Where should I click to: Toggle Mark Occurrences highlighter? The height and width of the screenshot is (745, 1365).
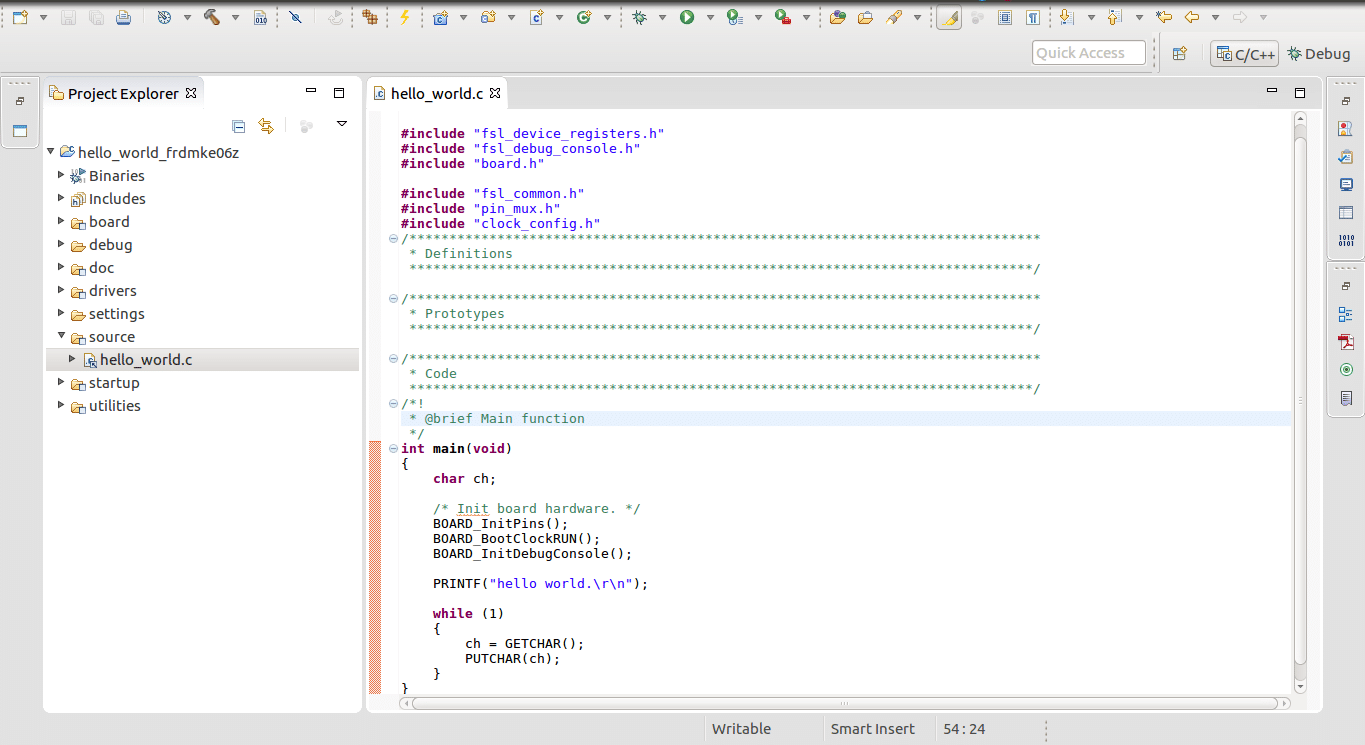pos(949,17)
